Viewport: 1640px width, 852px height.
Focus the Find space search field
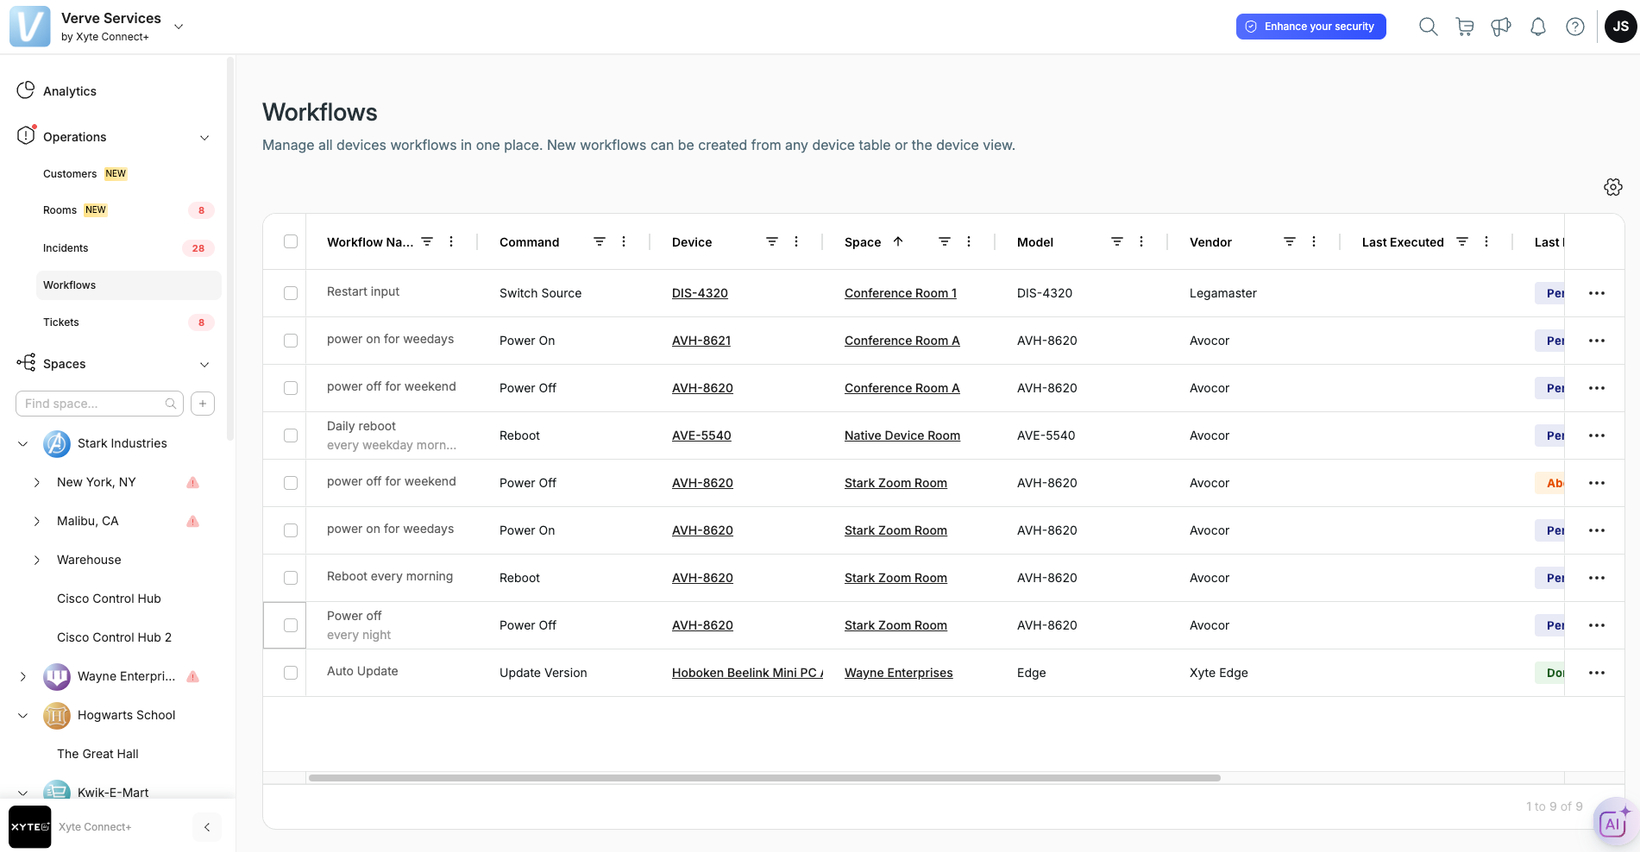click(99, 403)
